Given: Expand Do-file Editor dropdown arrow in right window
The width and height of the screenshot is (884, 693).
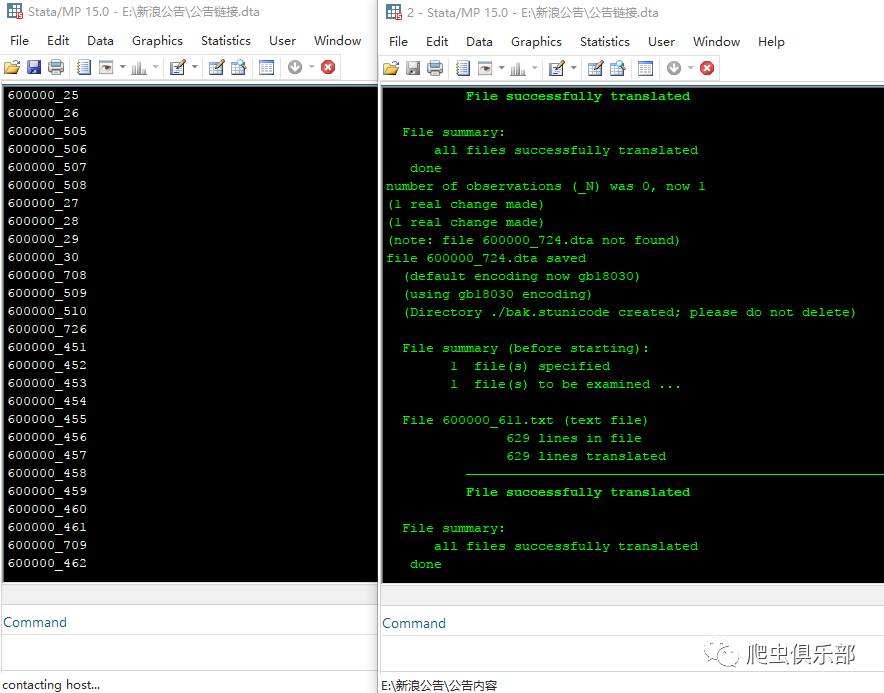Looking at the screenshot, I should [573, 68].
